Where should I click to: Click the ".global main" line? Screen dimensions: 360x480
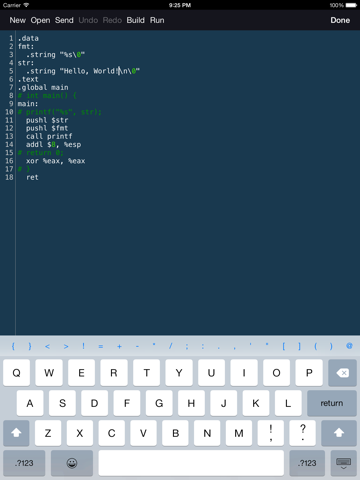(43, 87)
